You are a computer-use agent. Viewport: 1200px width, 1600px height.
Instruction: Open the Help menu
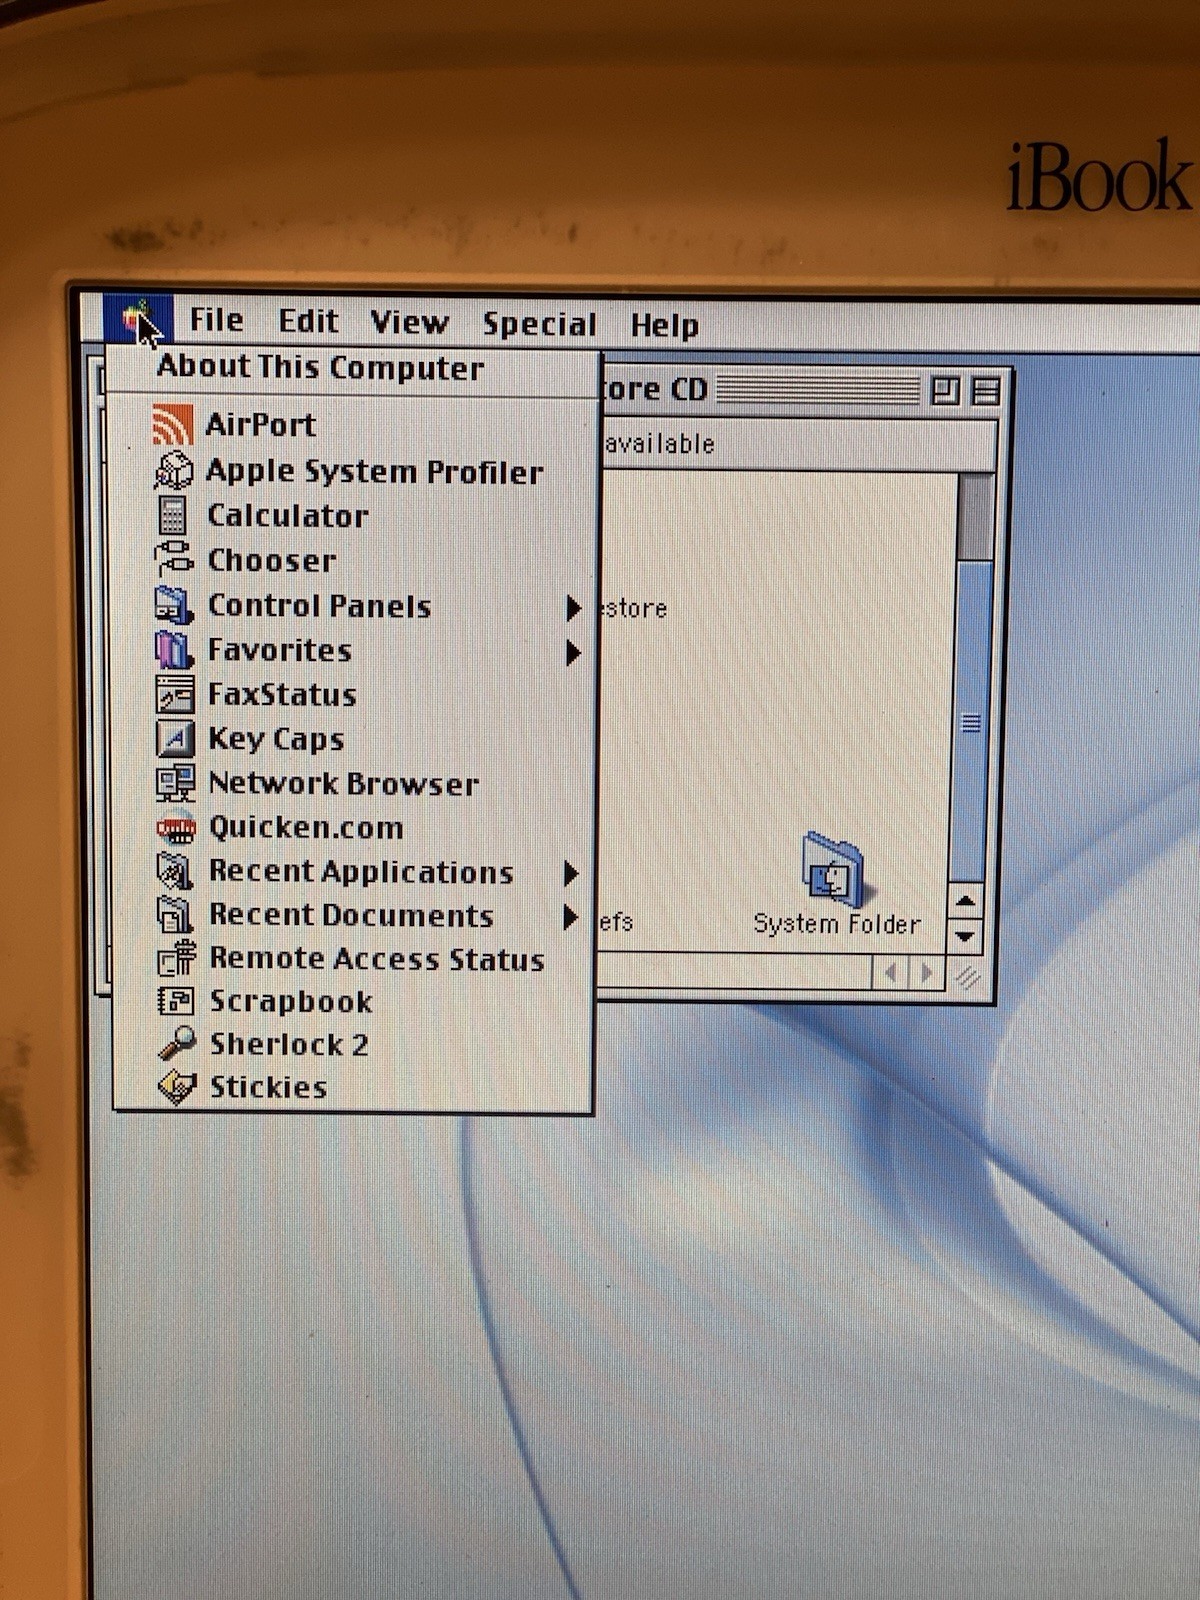tap(664, 325)
